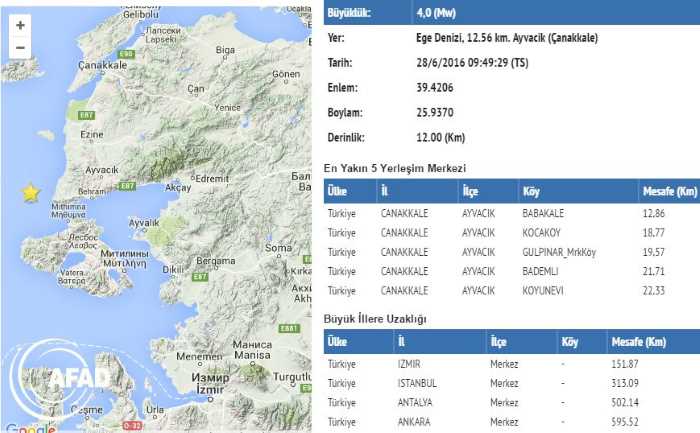700x433 pixels.
Task: Open the Google logo on map
Action: coord(28,427)
